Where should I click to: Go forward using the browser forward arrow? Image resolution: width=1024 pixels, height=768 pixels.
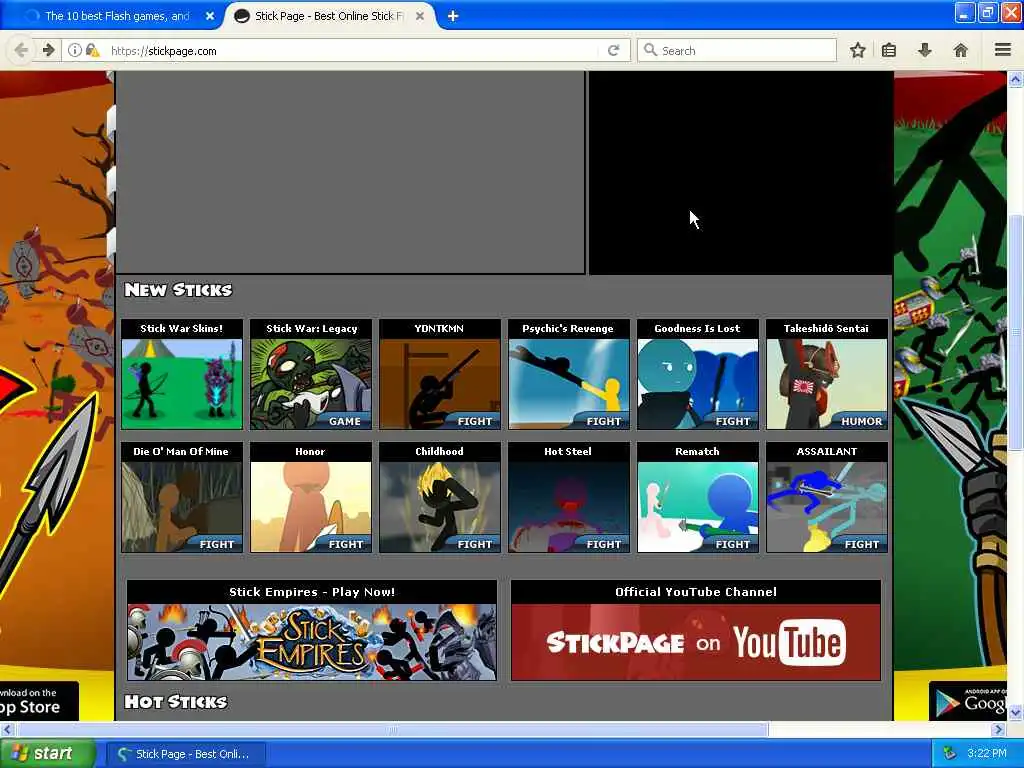point(48,50)
